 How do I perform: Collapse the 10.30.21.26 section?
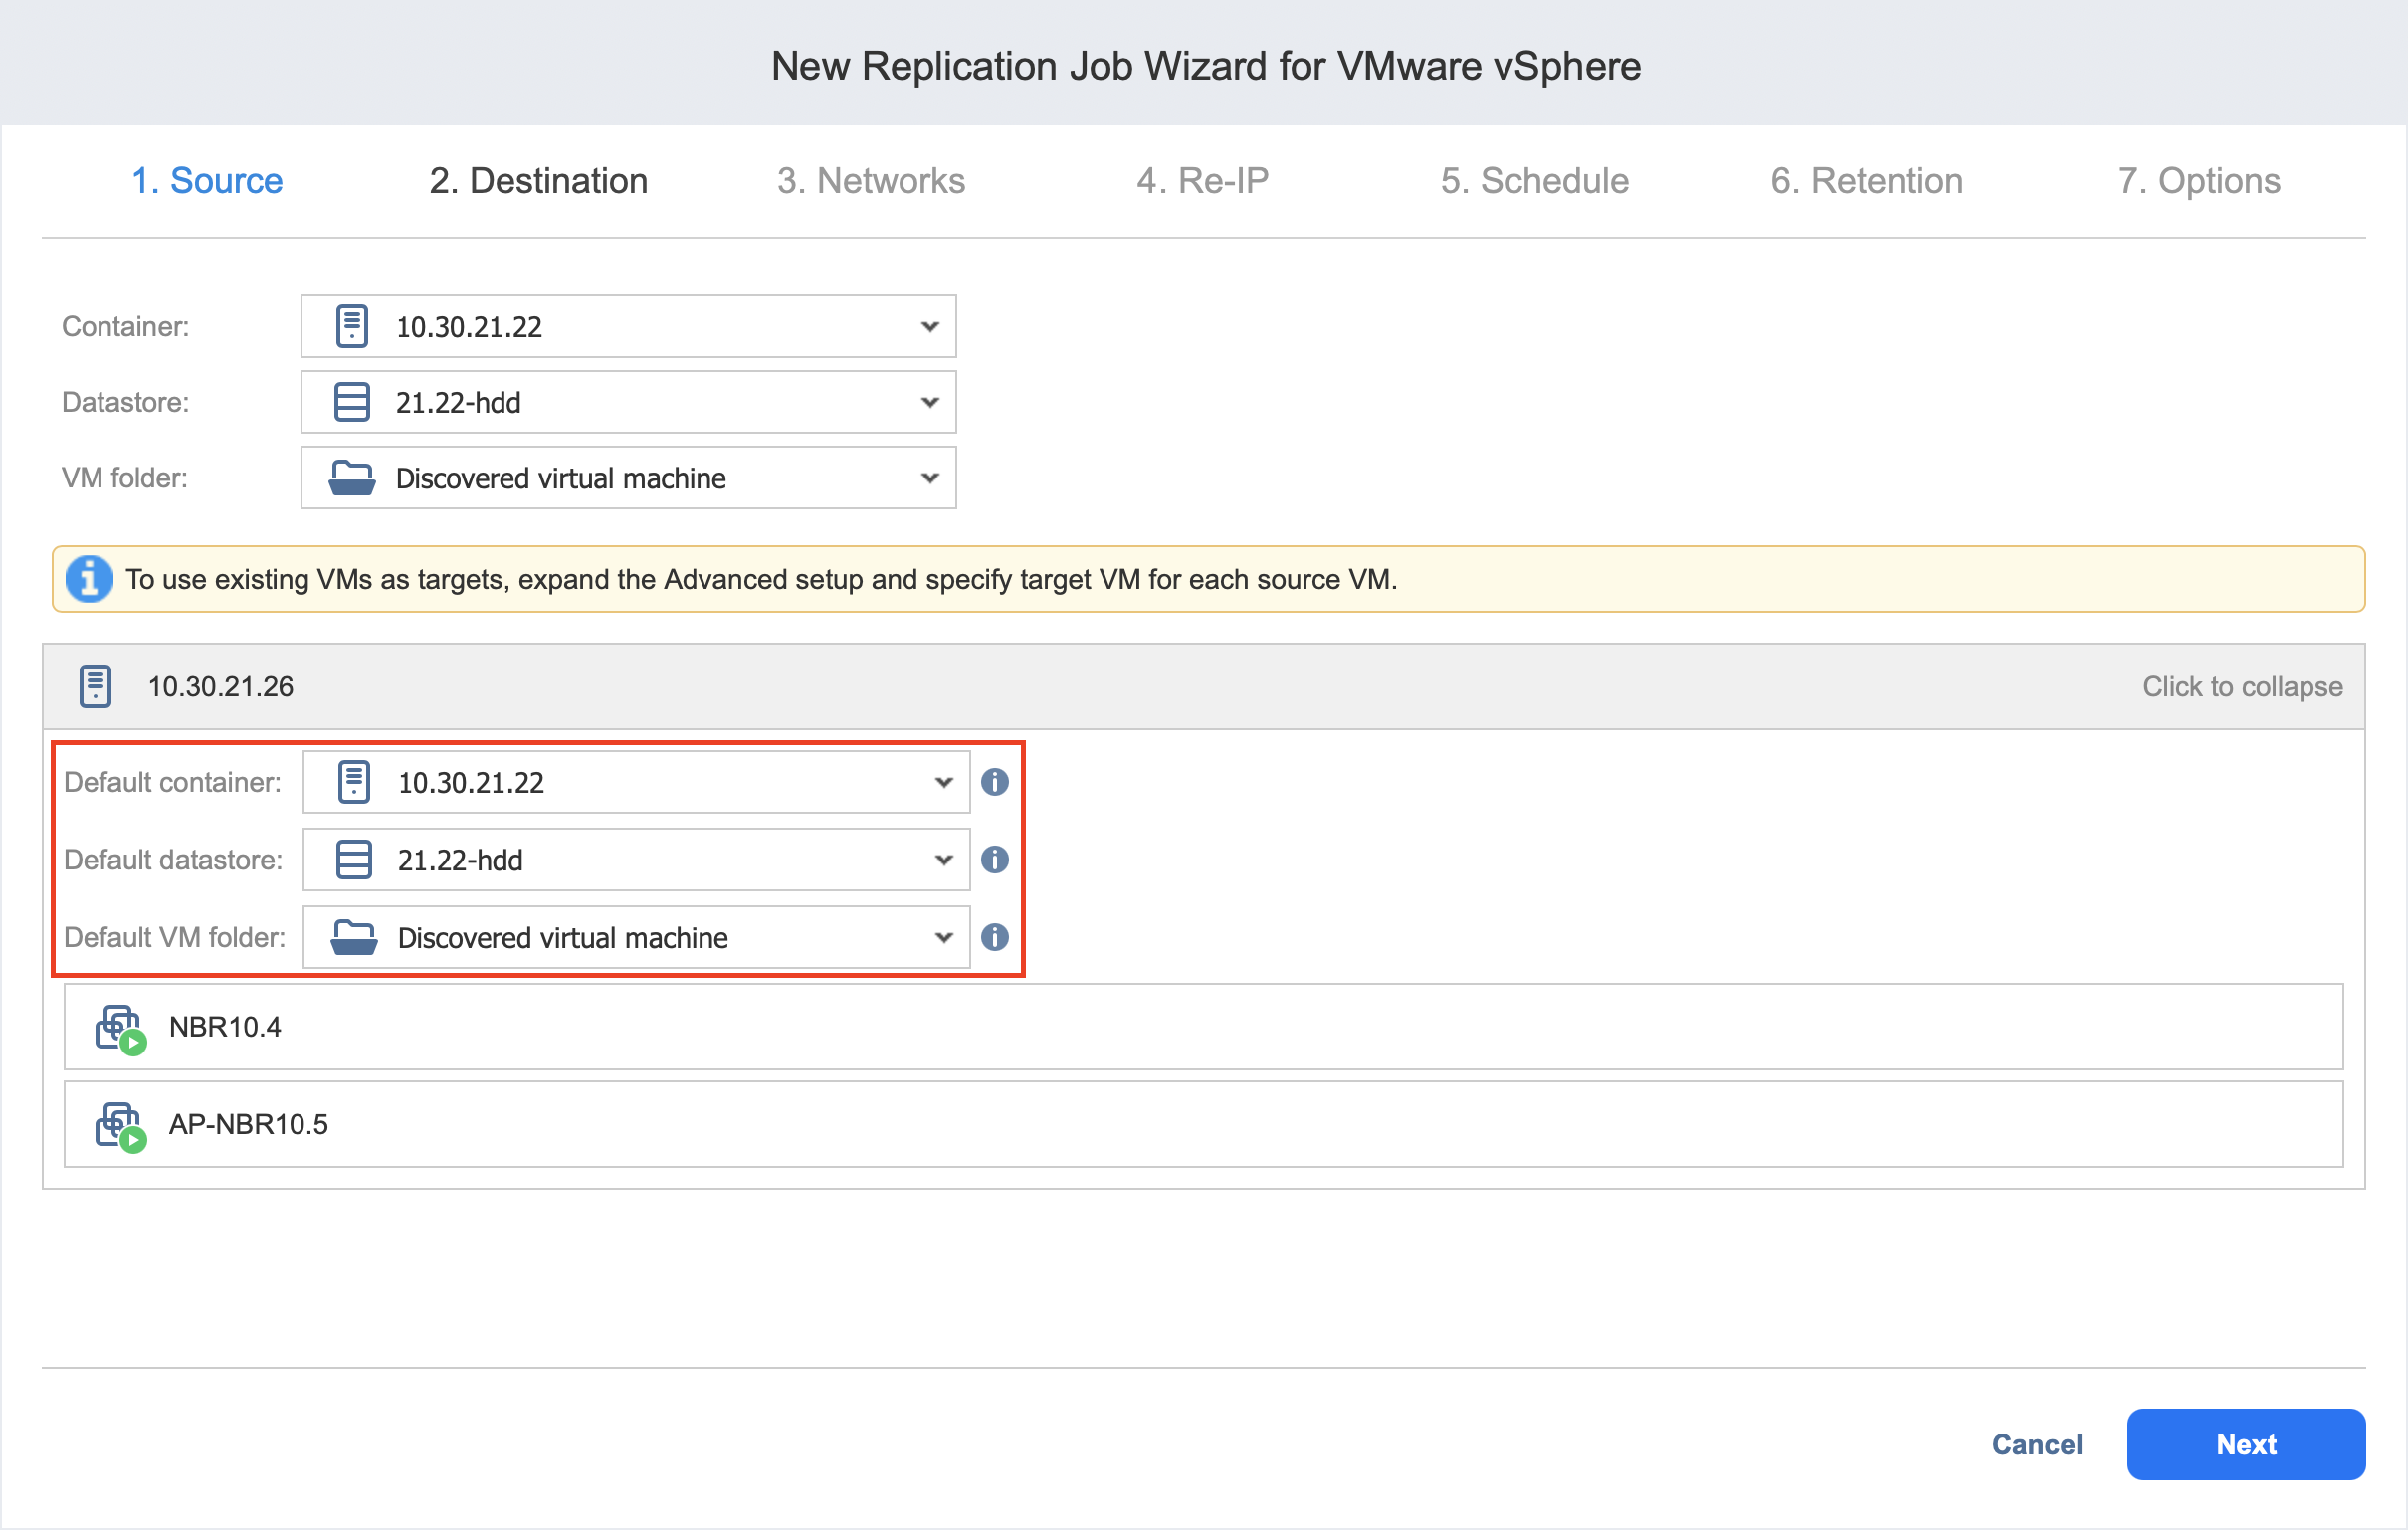(2242, 686)
